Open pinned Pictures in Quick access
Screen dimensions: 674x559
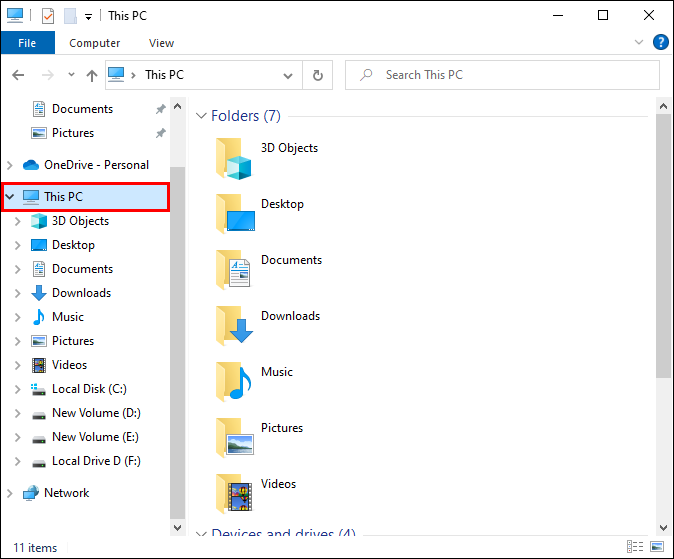(x=73, y=133)
